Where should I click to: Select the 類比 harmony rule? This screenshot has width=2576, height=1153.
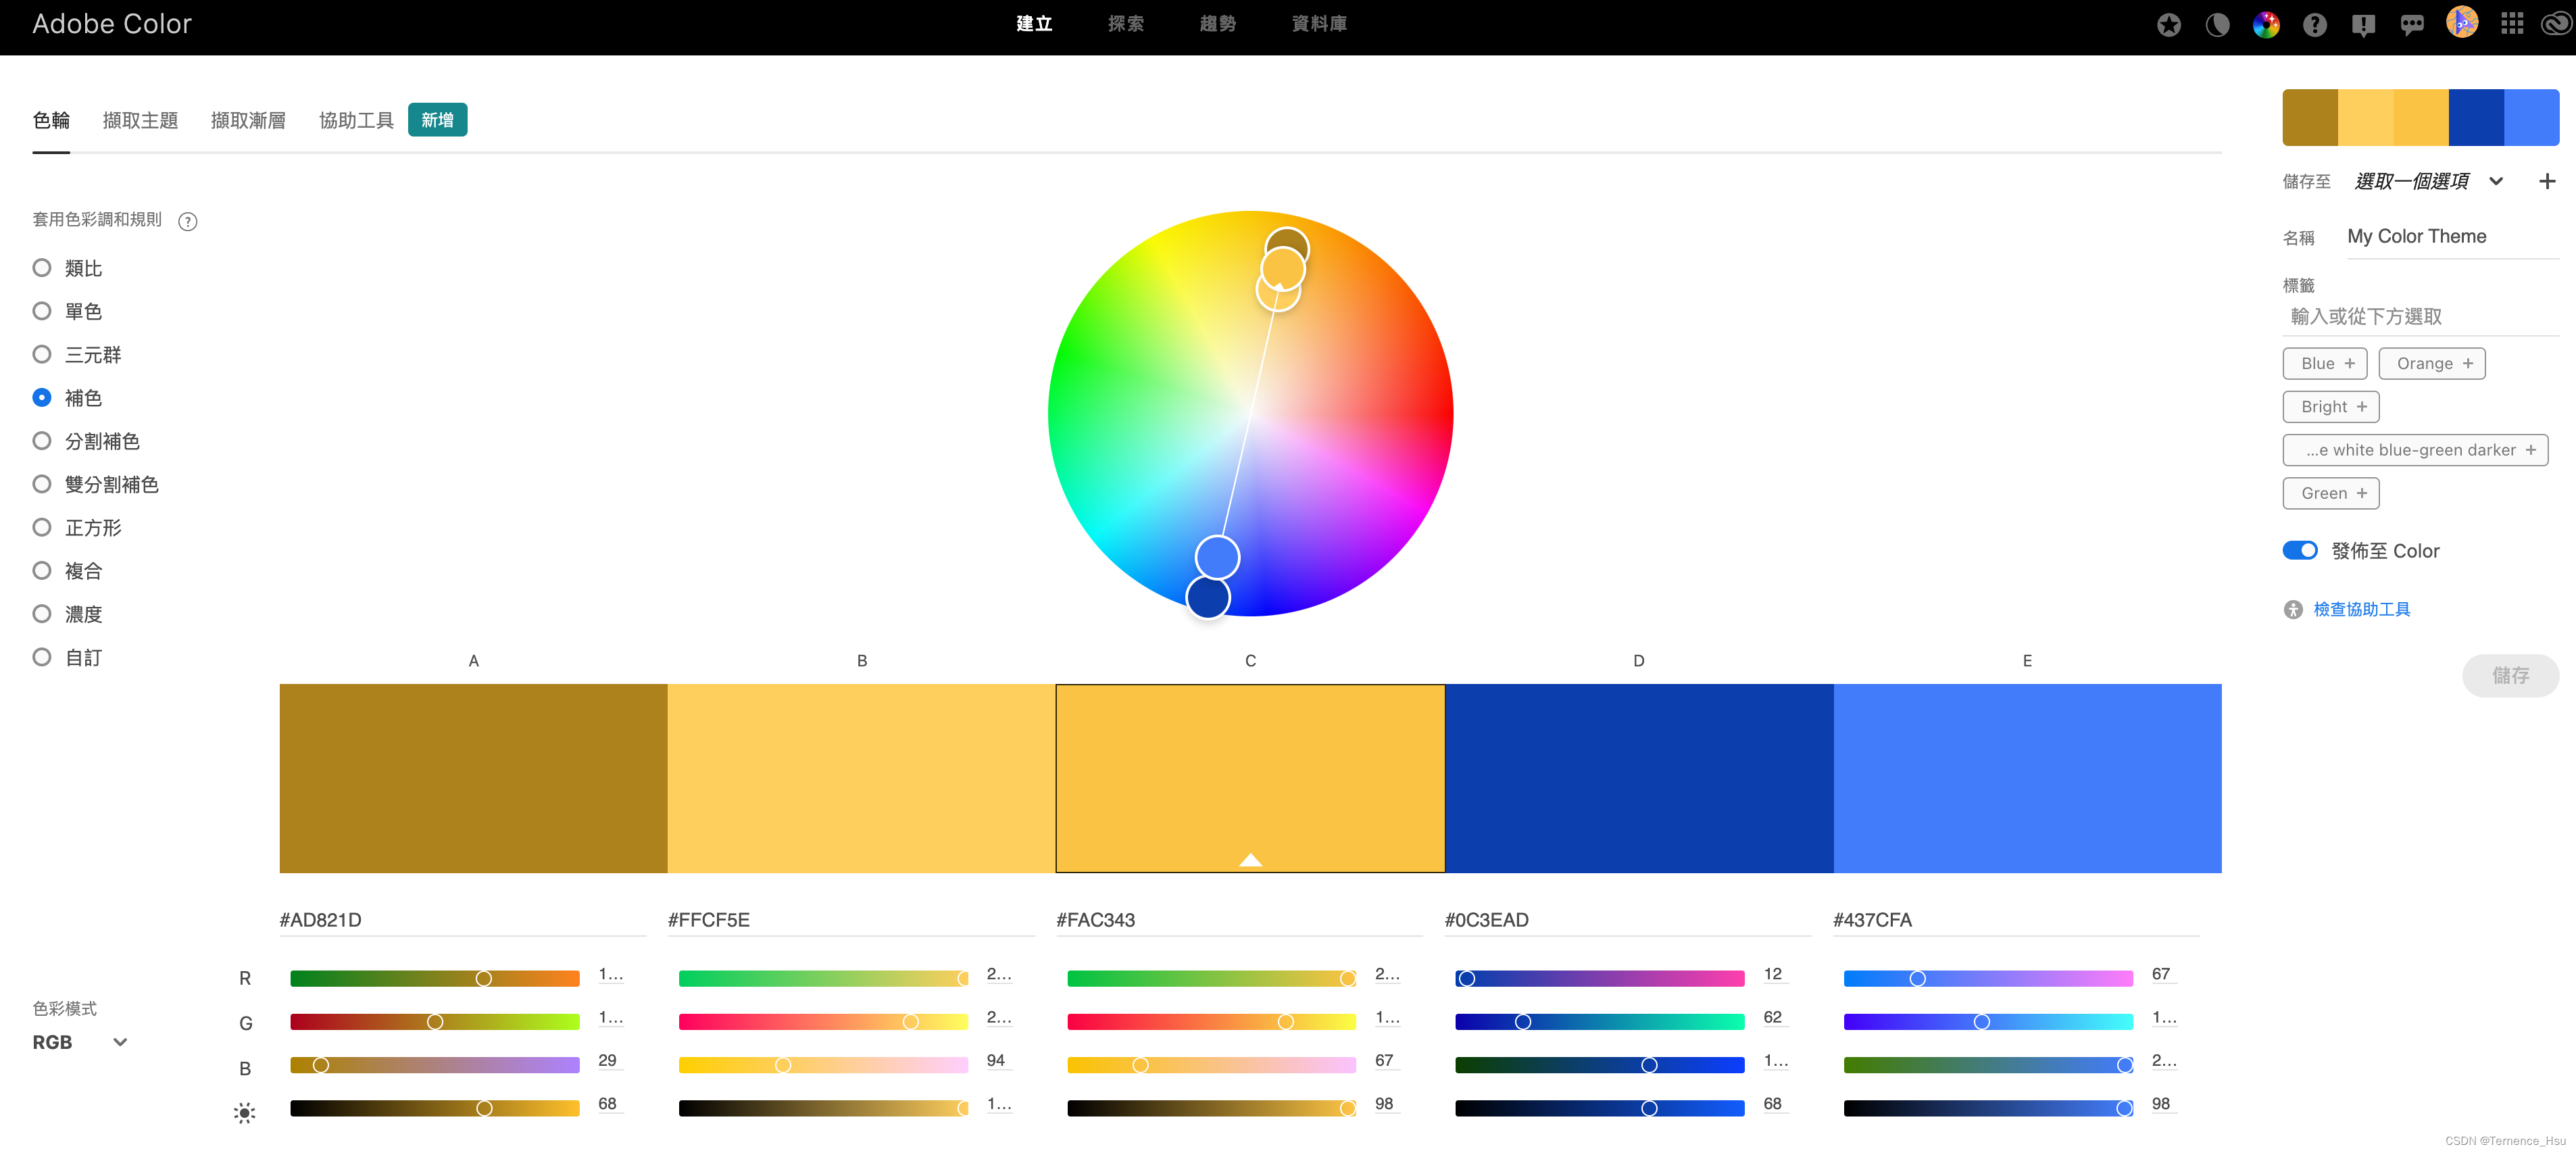click(42, 268)
